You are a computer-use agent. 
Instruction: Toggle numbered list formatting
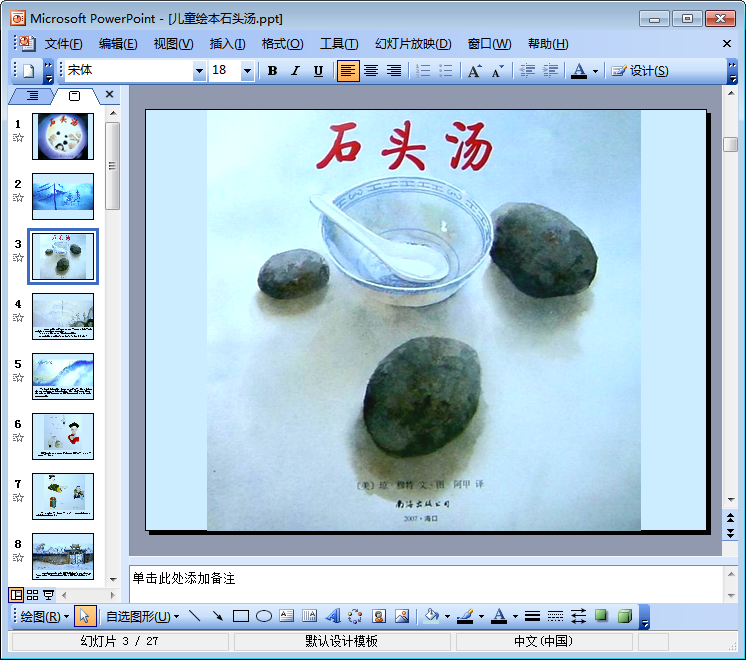point(423,71)
